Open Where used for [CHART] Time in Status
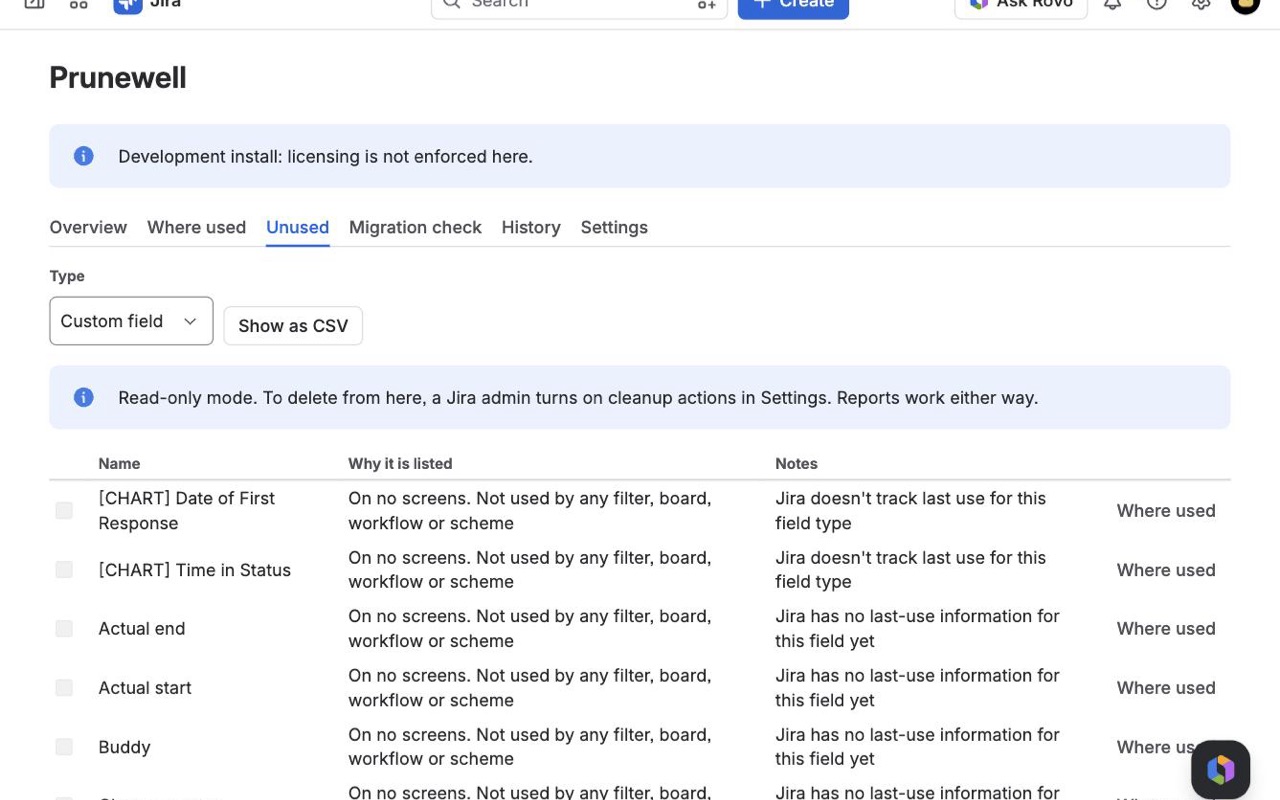This screenshot has height=800, width=1280. [1166, 570]
